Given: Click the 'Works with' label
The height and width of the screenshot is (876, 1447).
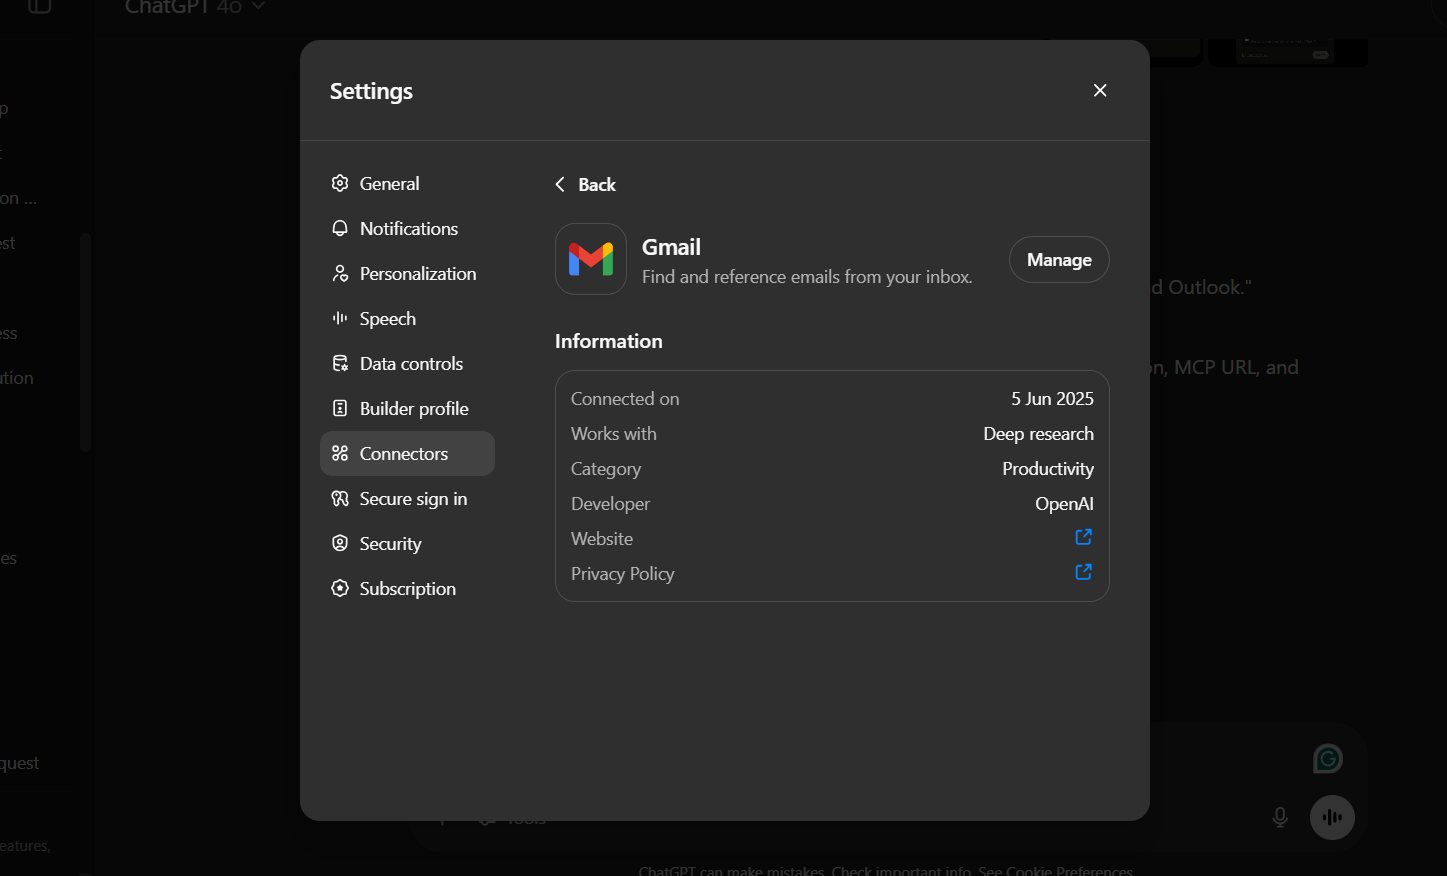Looking at the screenshot, I should 614,434.
